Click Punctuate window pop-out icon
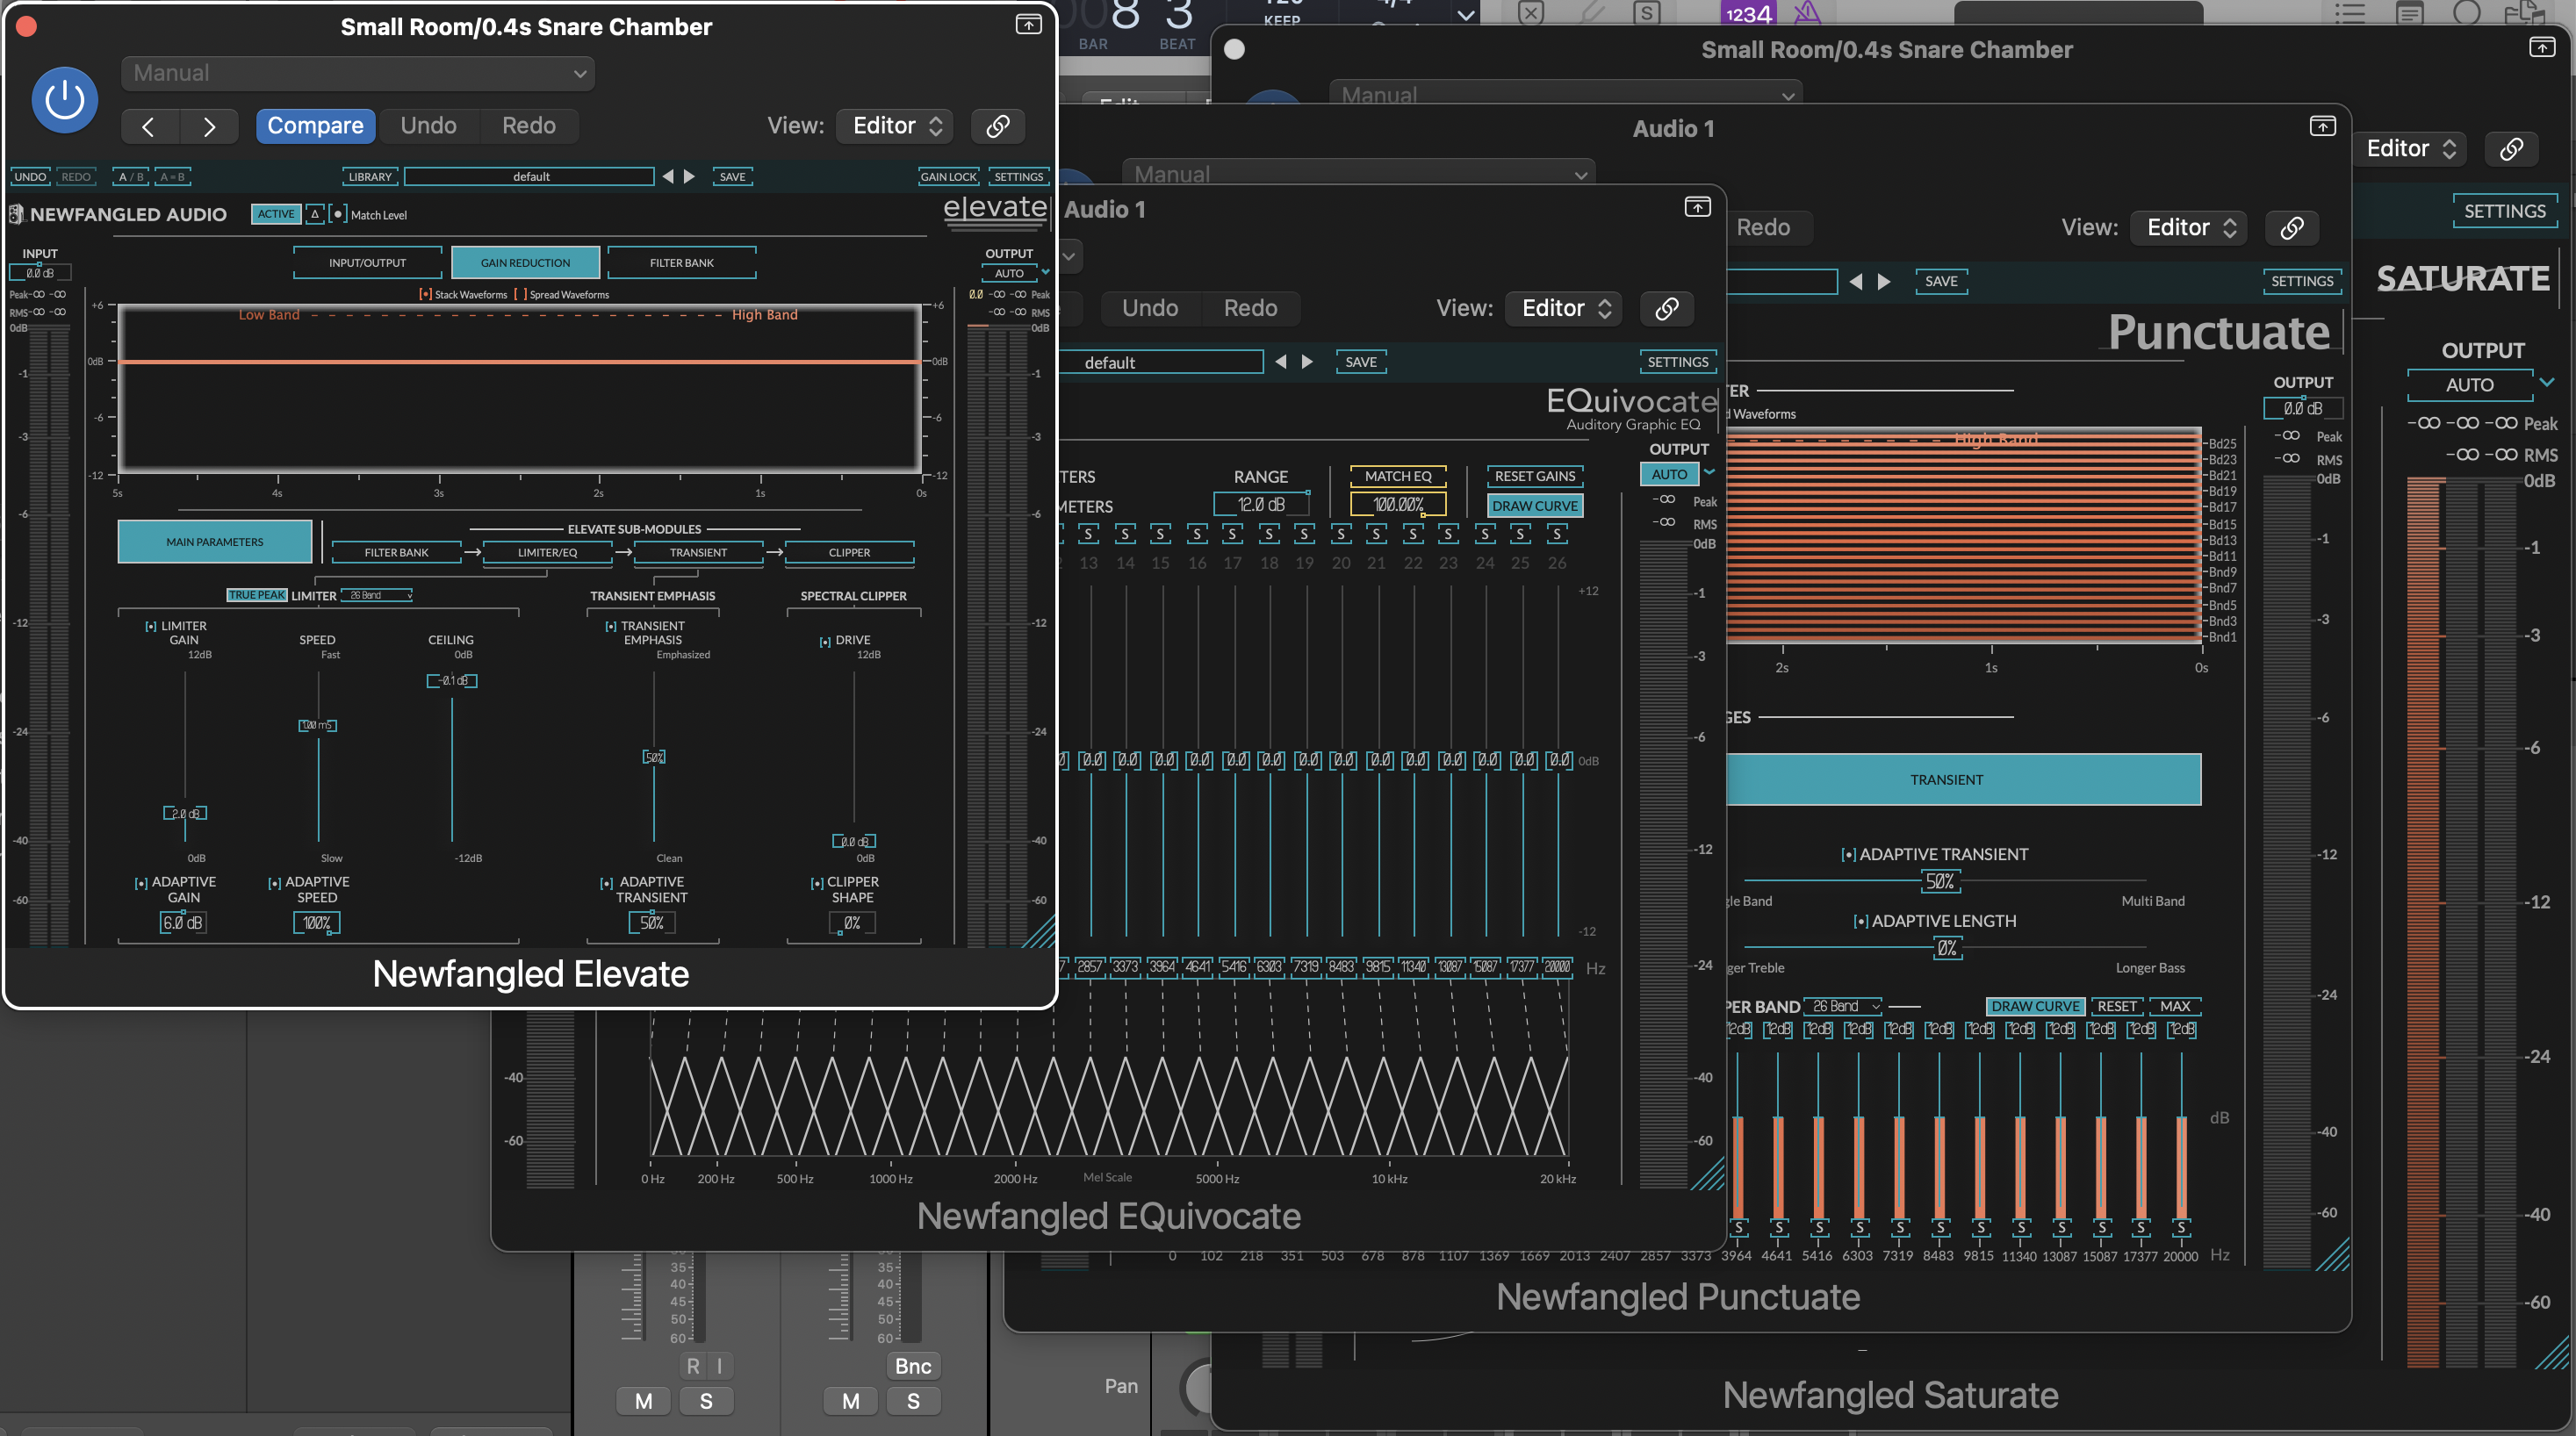 tap(2323, 126)
